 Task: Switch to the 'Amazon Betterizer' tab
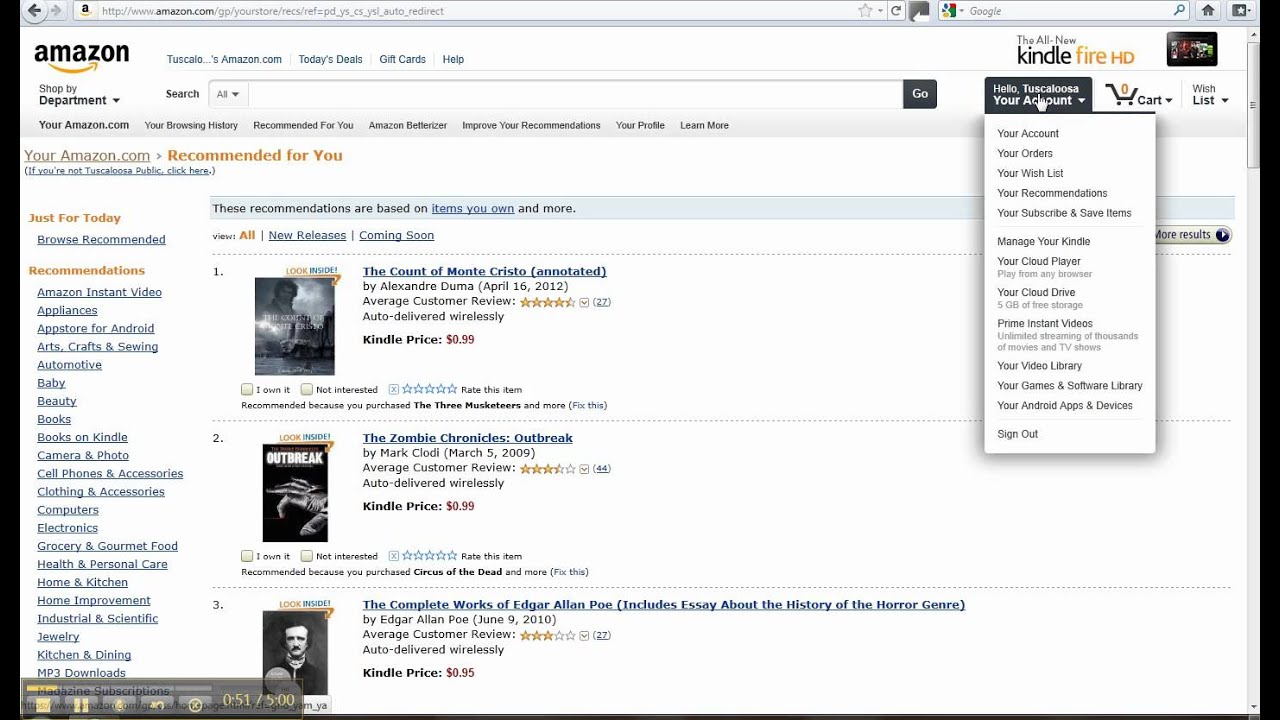coord(408,125)
